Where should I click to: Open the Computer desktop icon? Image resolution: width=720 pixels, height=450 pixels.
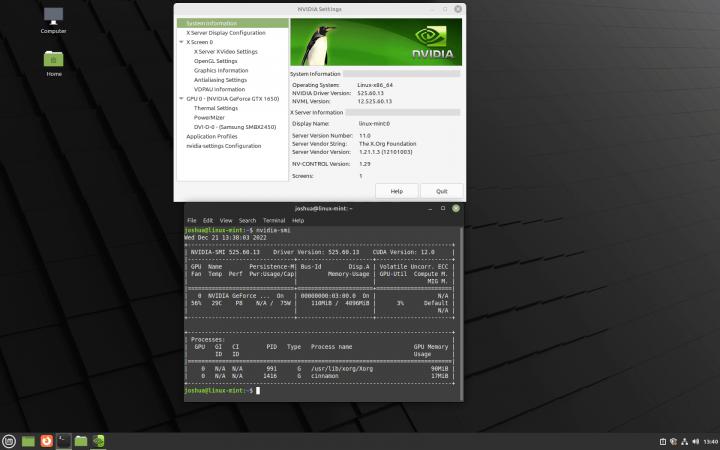[54, 17]
